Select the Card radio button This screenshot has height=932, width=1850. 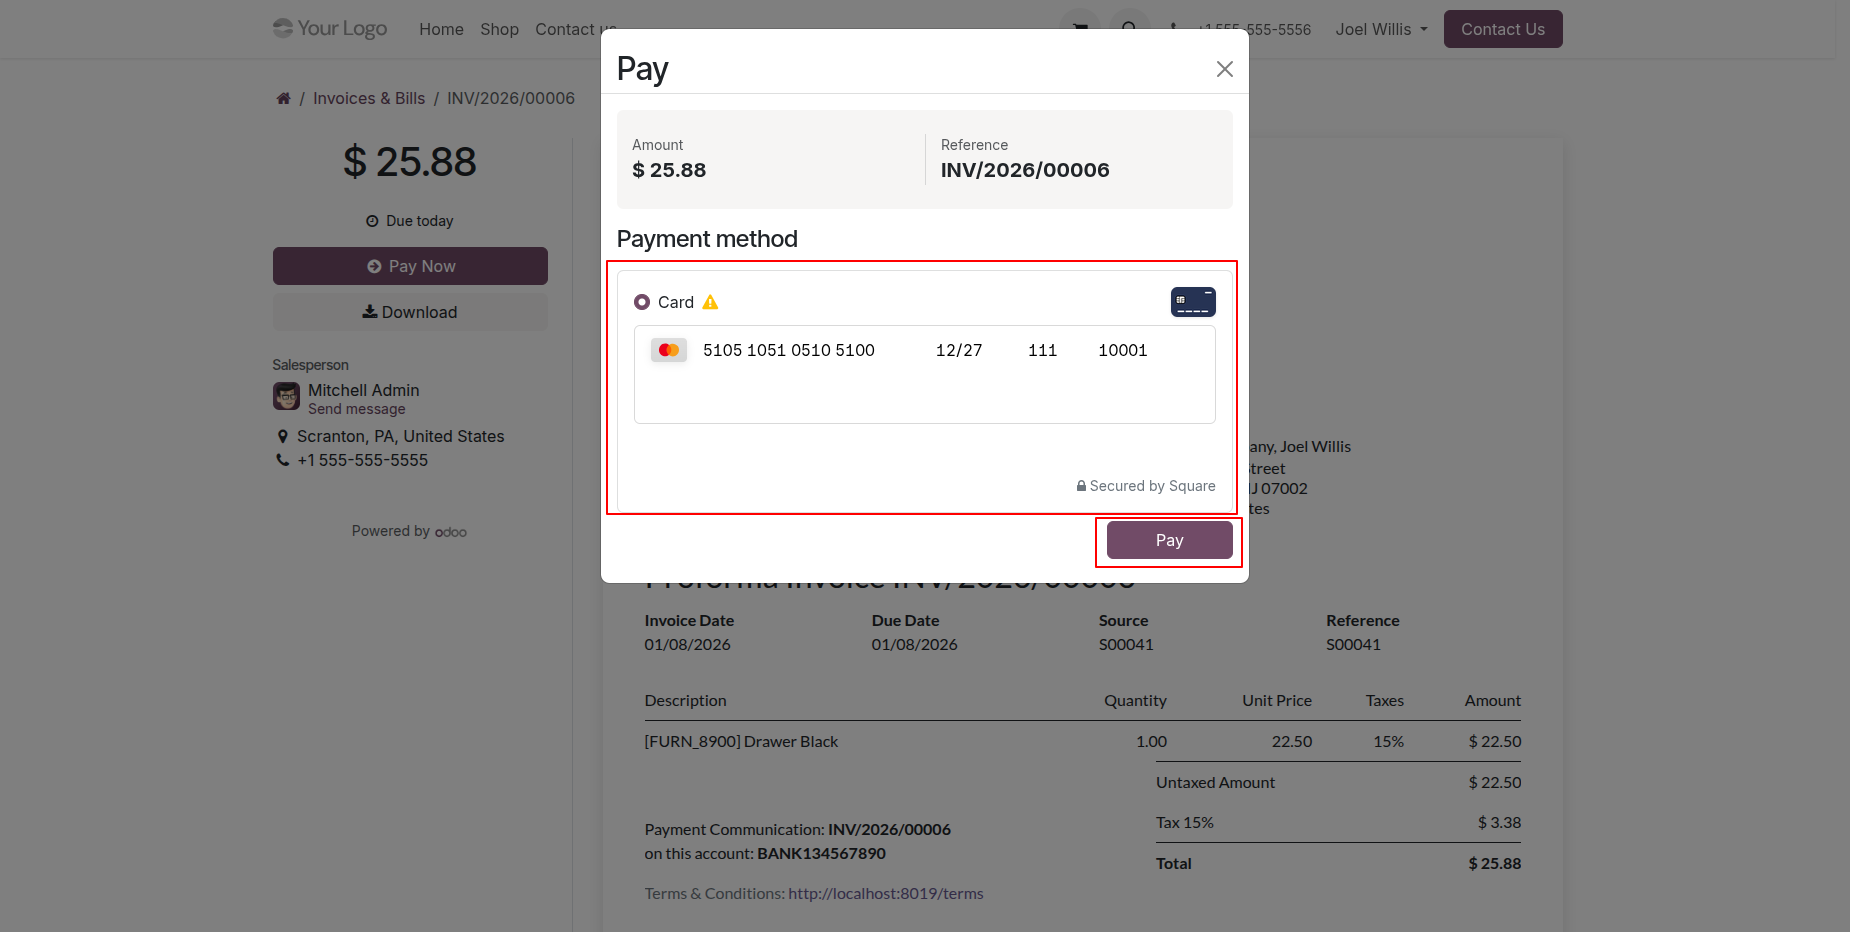[642, 302]
